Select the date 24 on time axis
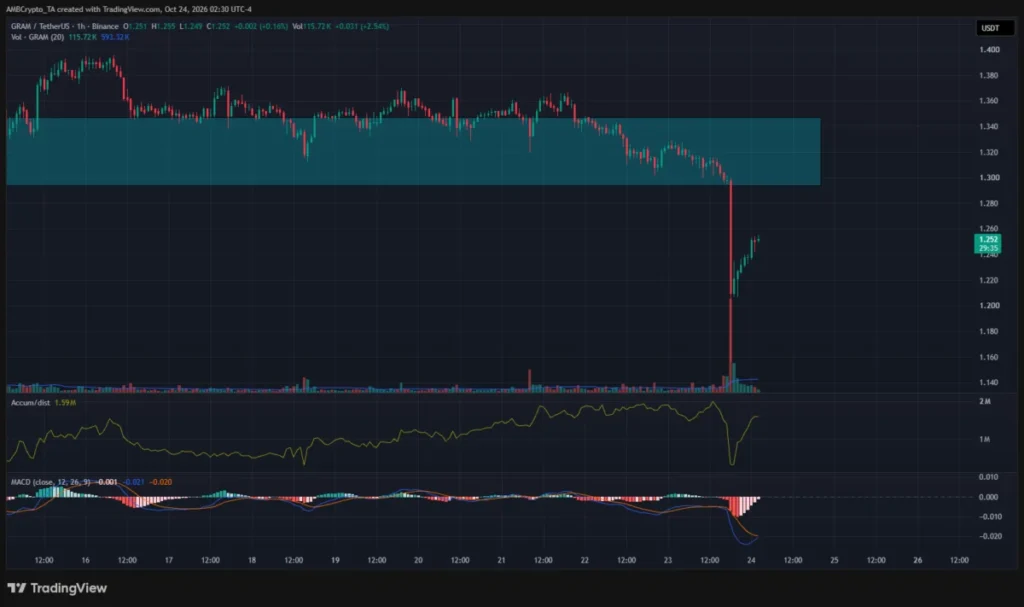 [751, 560]
